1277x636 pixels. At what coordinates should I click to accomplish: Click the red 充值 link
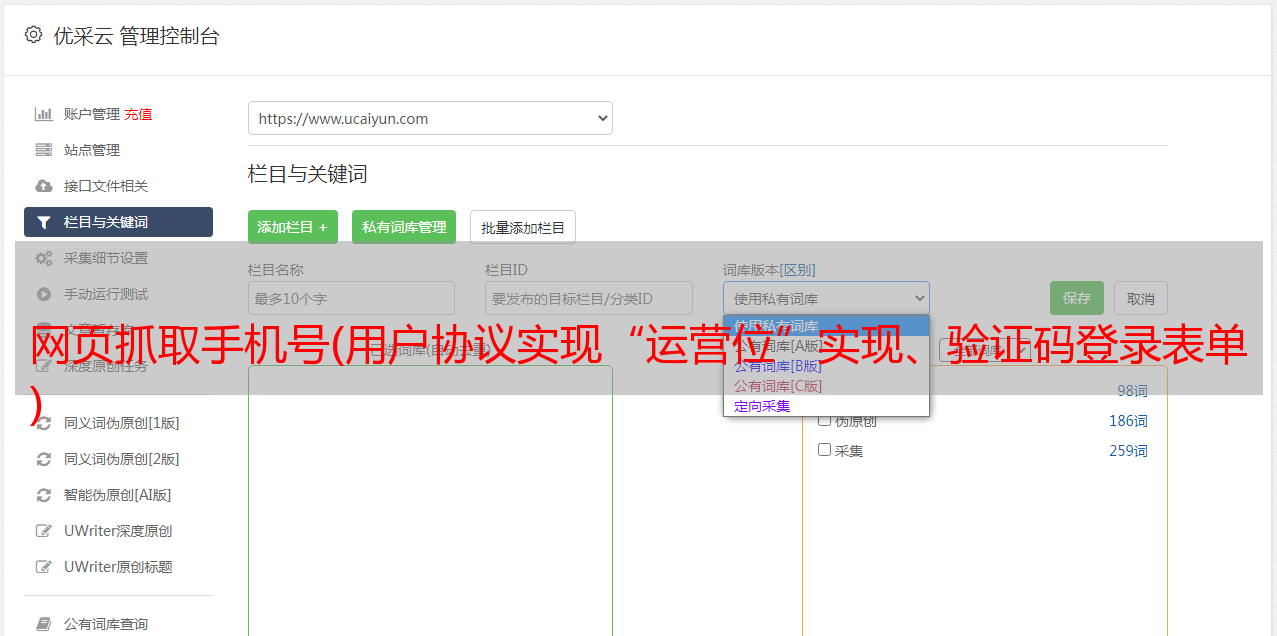pyautogui.click(x=138, y=114)
